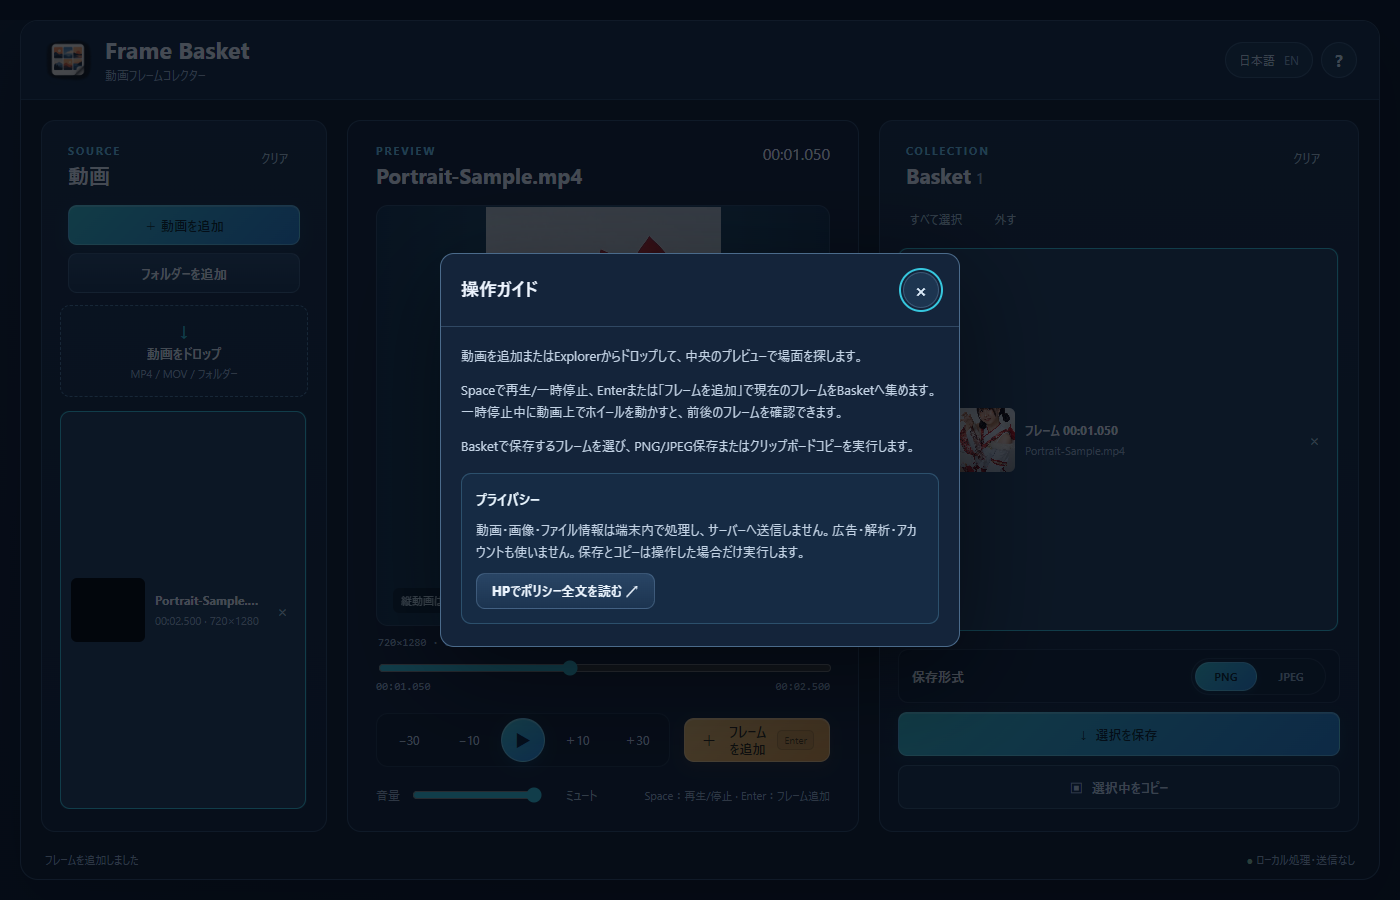Screen dimensions: 1400x900
Task: Step back 30 frames
Action: (x=410, y=741)
